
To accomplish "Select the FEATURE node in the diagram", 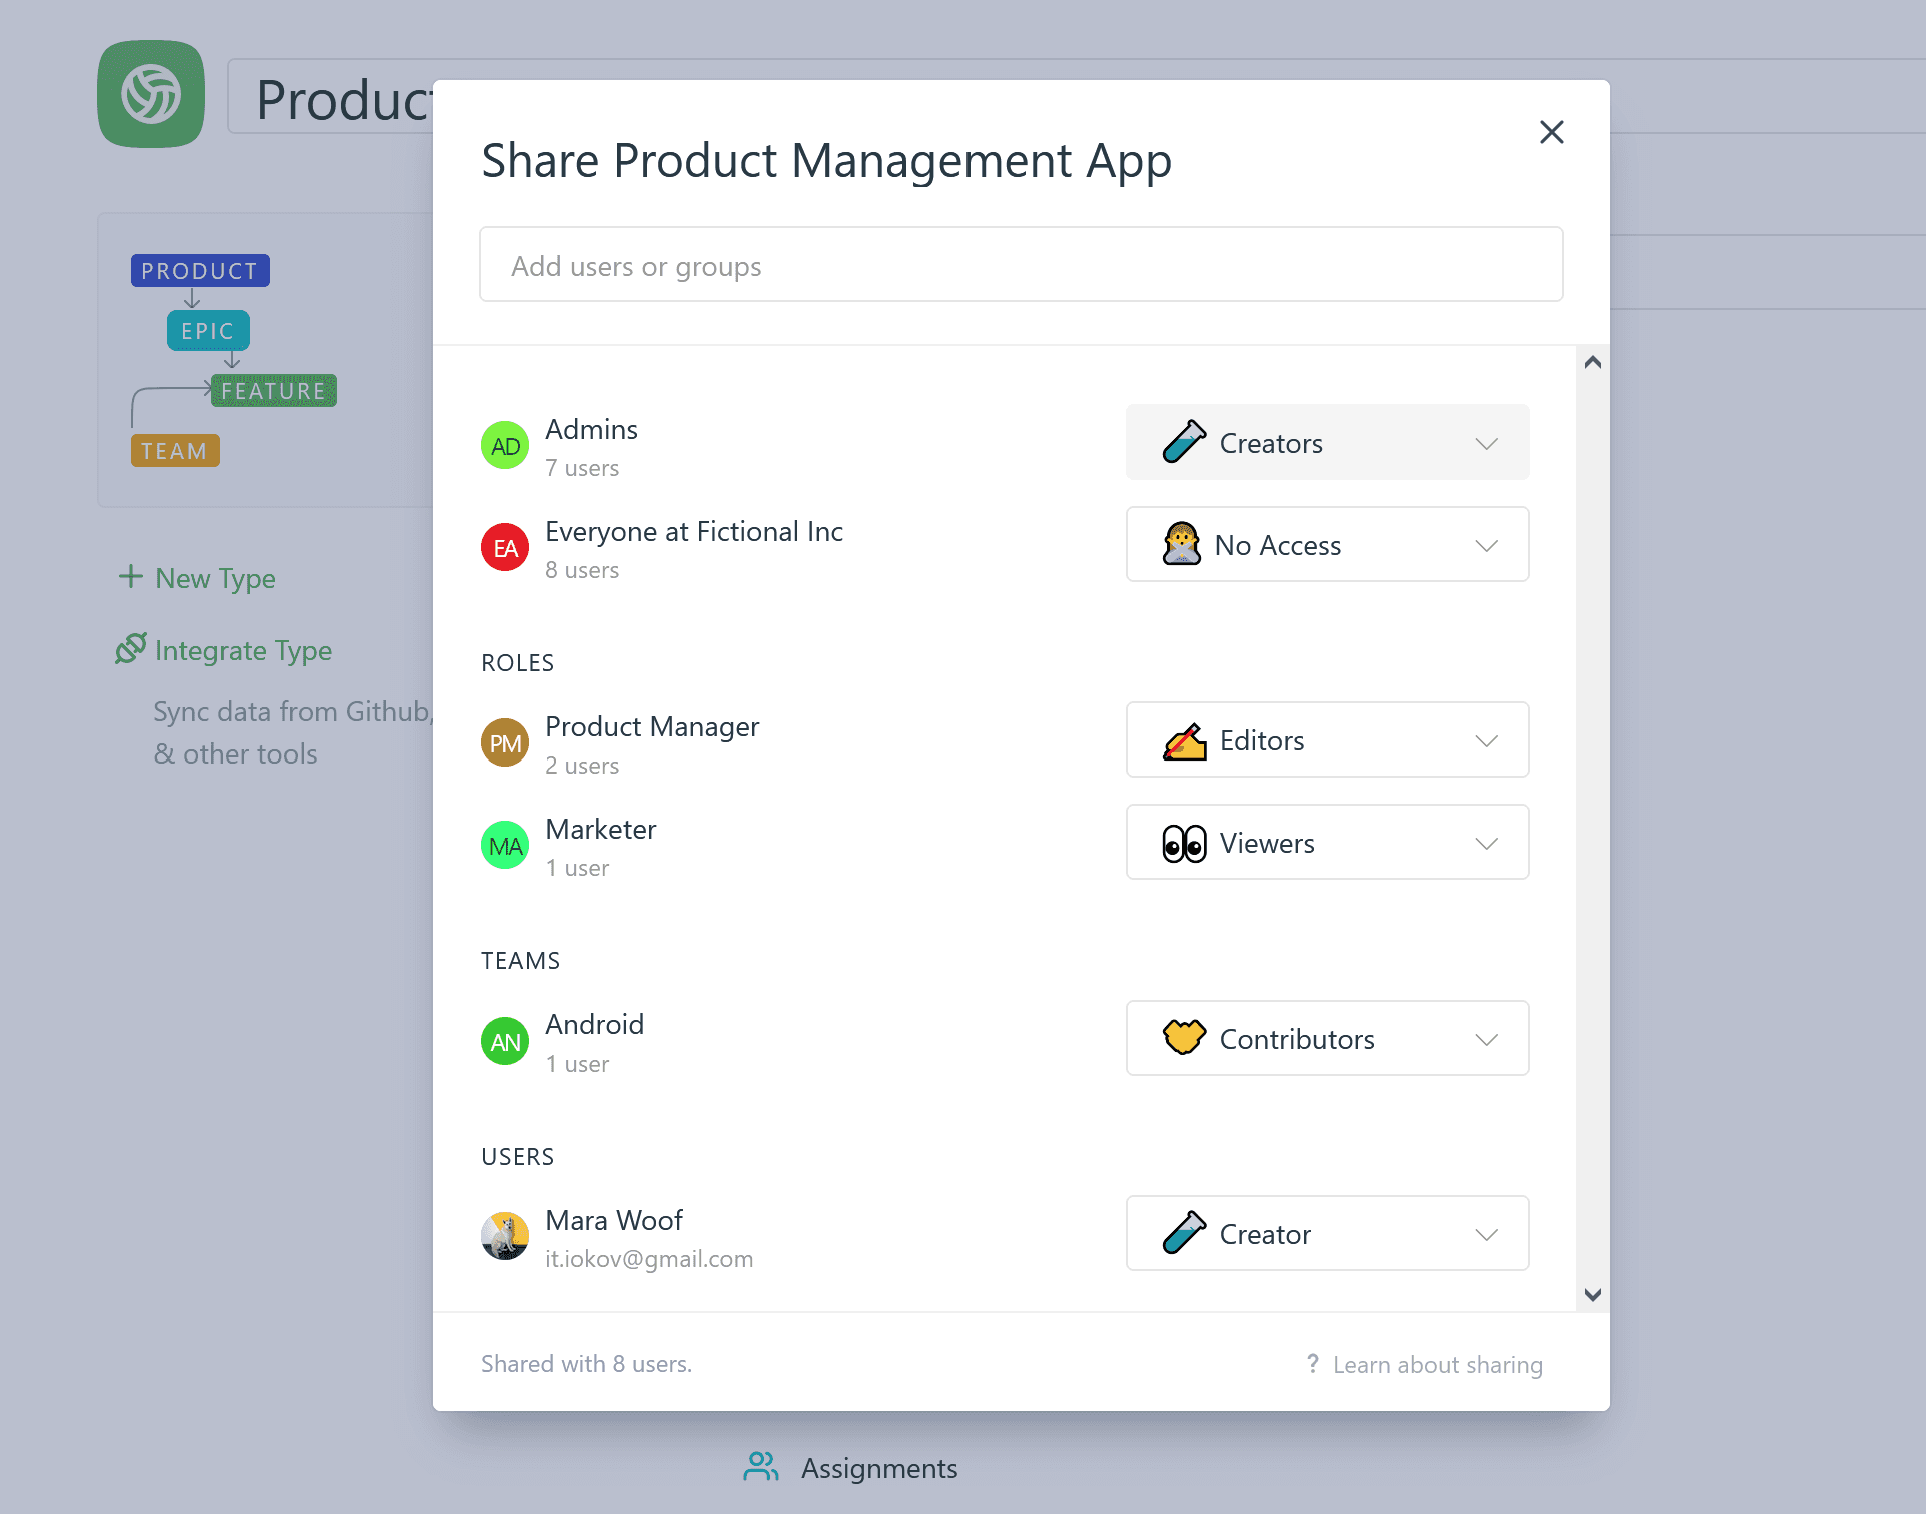I will point(274,390).
